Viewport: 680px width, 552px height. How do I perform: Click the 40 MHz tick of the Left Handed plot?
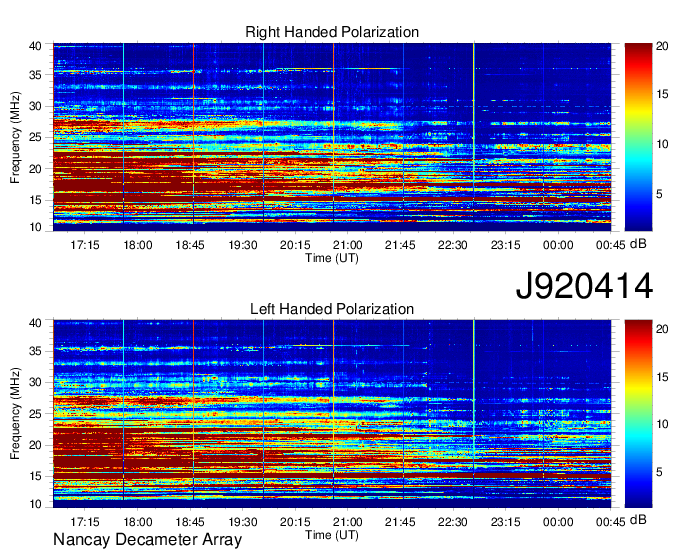[35, 323]
